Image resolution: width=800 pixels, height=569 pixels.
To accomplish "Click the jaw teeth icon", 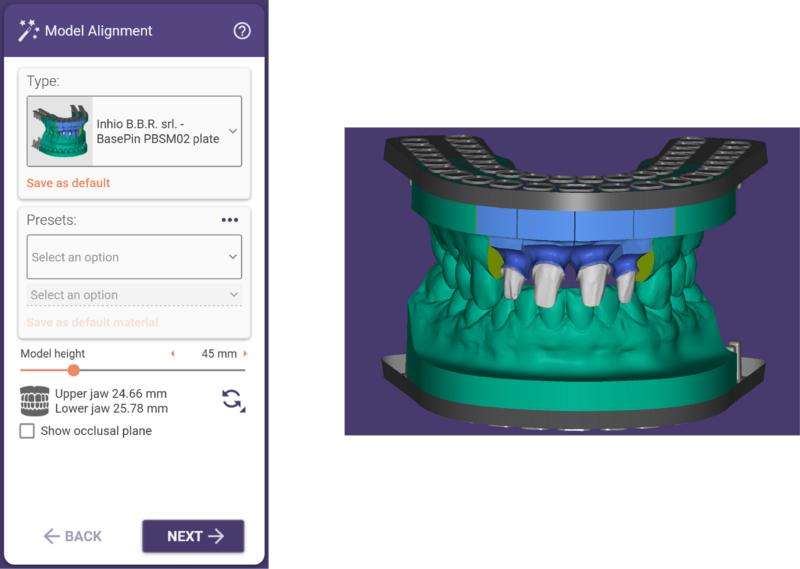I will 34,401.
